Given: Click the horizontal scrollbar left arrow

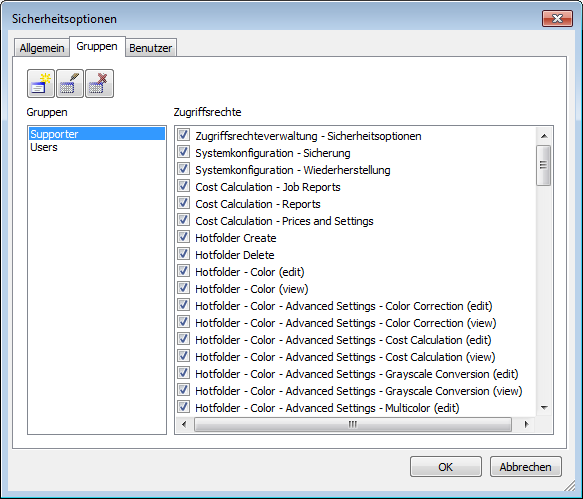Looking at the screenshot, I should point(184,424).
